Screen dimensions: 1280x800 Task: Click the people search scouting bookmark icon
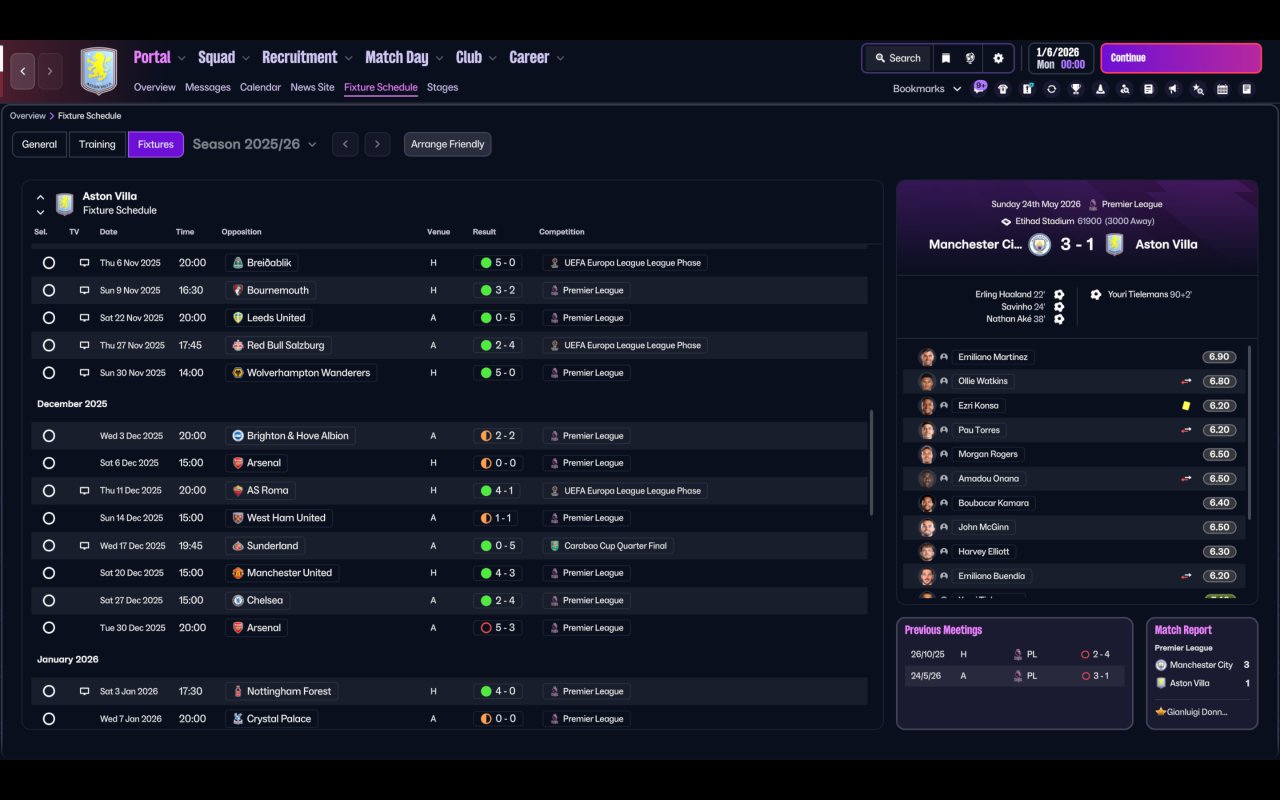click(x=1125, y=89)
